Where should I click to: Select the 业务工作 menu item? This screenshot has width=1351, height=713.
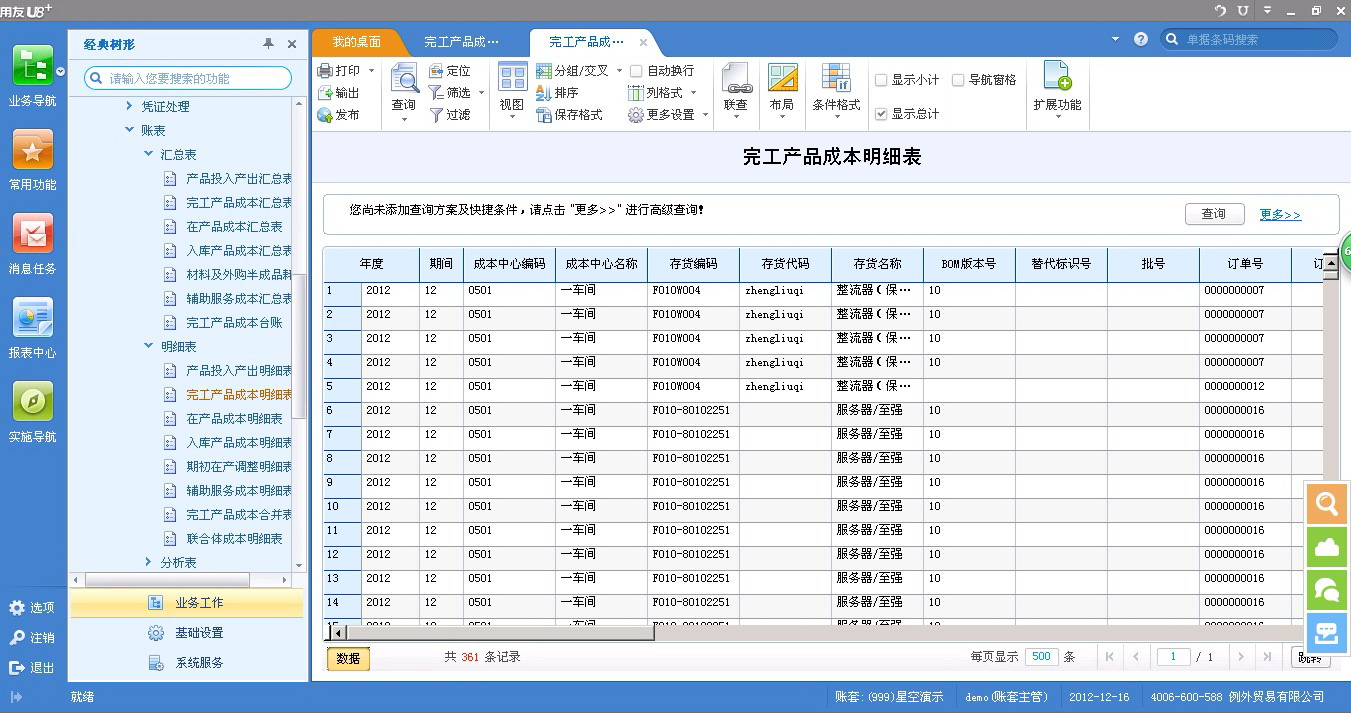click(187, 603)
